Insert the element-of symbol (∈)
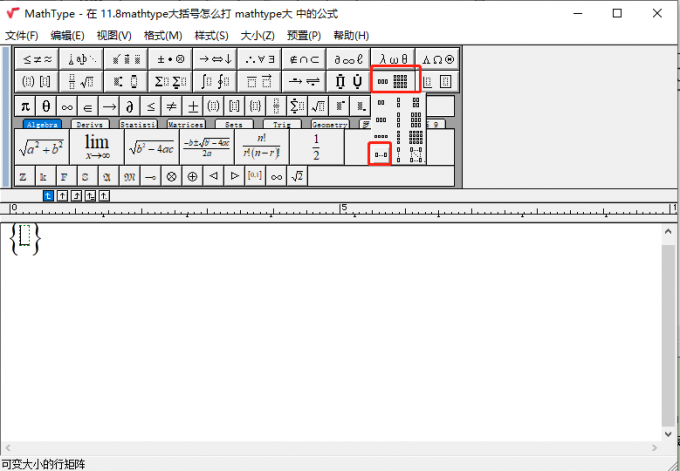Viewport: 680px width, 471px height. coord(88,105)
